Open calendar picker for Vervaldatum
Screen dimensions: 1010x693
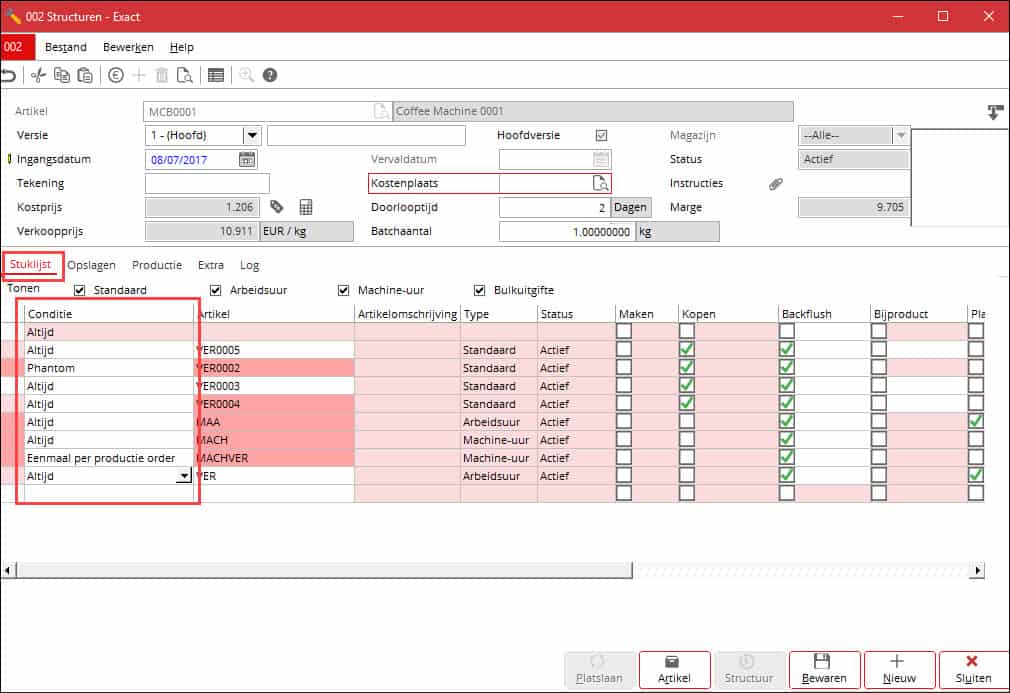(x=600, y=159)
